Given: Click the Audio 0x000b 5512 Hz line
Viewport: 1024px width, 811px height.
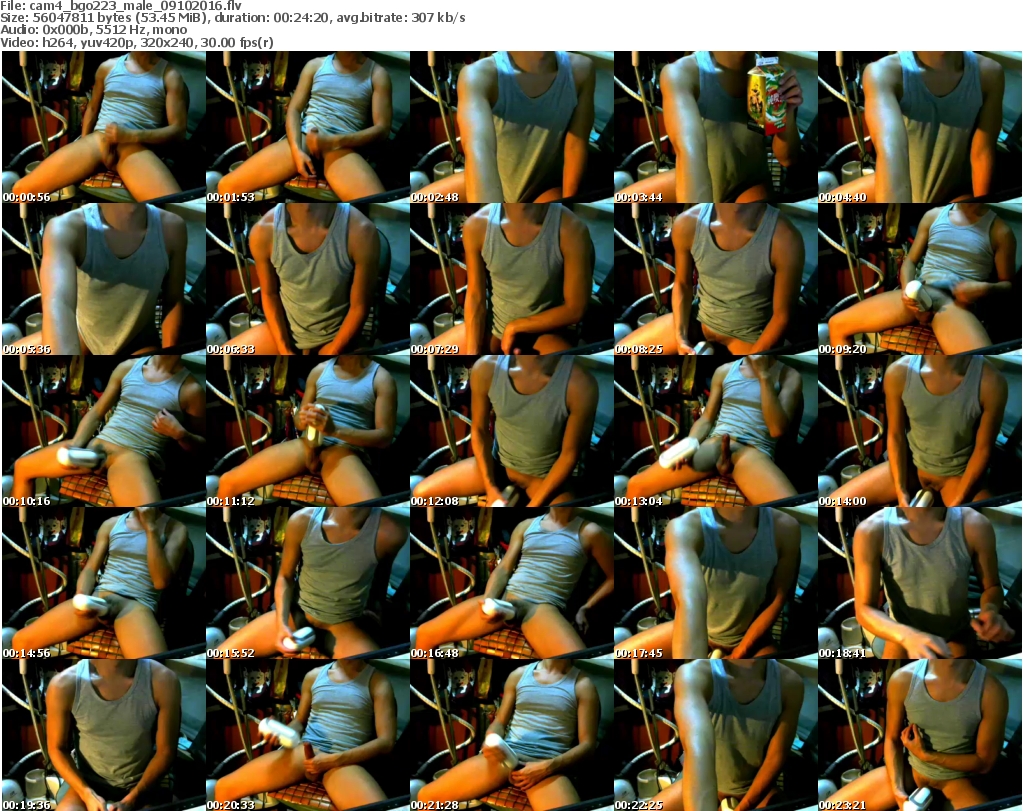Looking at the screenshot, I should pyautogui.click(x=93, y=30).
